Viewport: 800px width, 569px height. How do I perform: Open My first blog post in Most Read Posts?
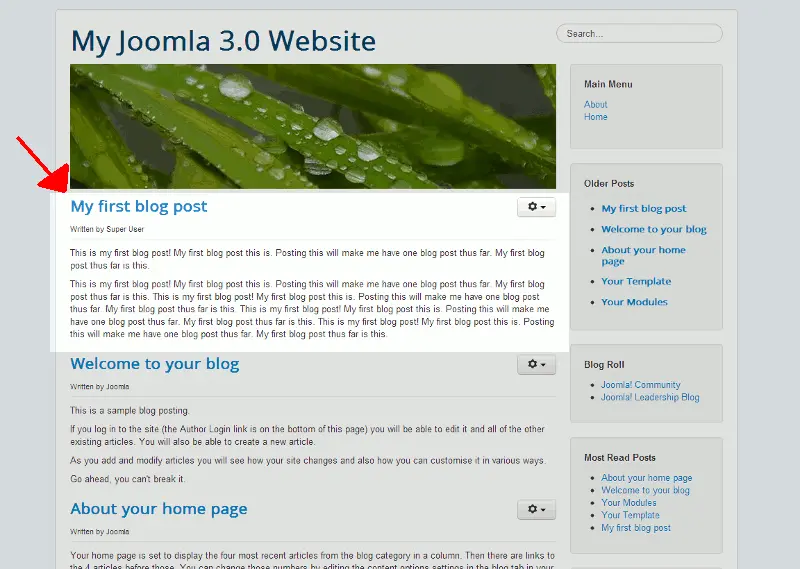(636, 528)
